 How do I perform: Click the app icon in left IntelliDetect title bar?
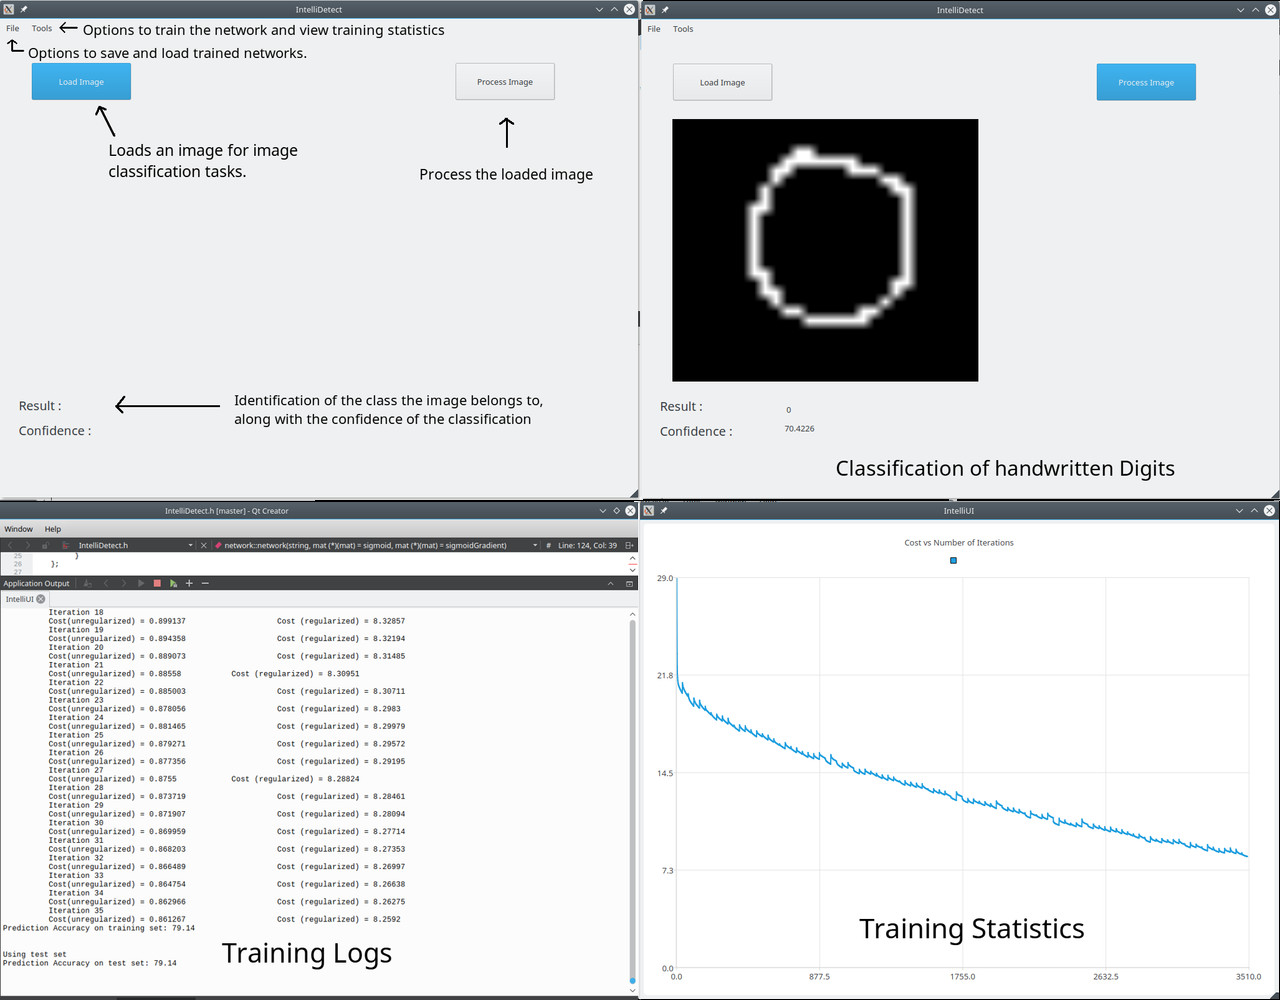pyautogui.click(x=9, y=9)
